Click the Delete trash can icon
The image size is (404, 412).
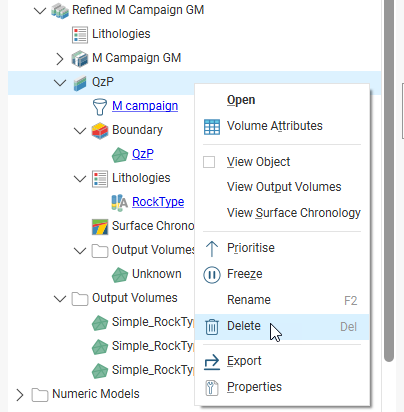point(212,327)
